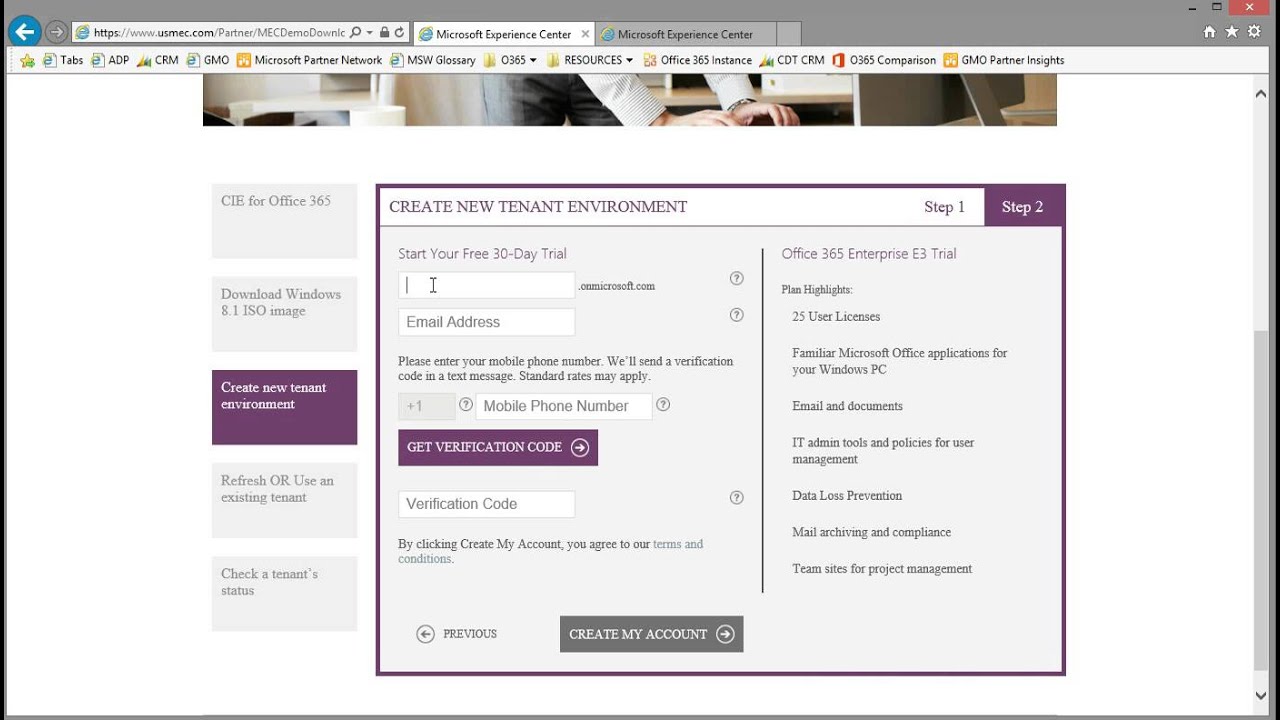The image size is (1280, 720).
Task: Go back with the browser back arrow
Action: [24, 32]
